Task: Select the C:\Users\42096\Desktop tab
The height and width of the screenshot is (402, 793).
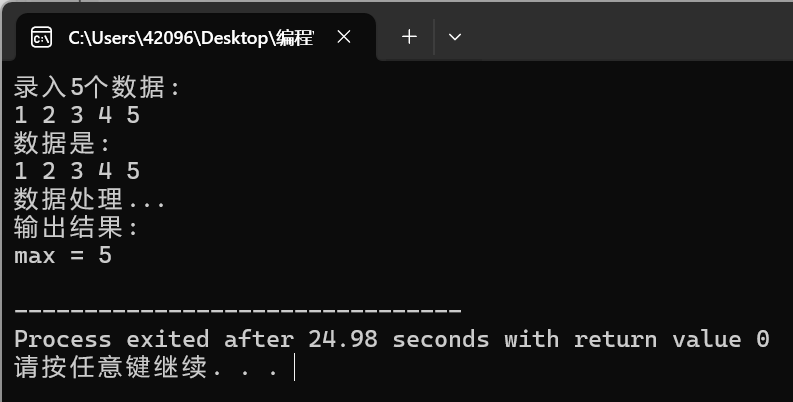Action: (189, 38)
